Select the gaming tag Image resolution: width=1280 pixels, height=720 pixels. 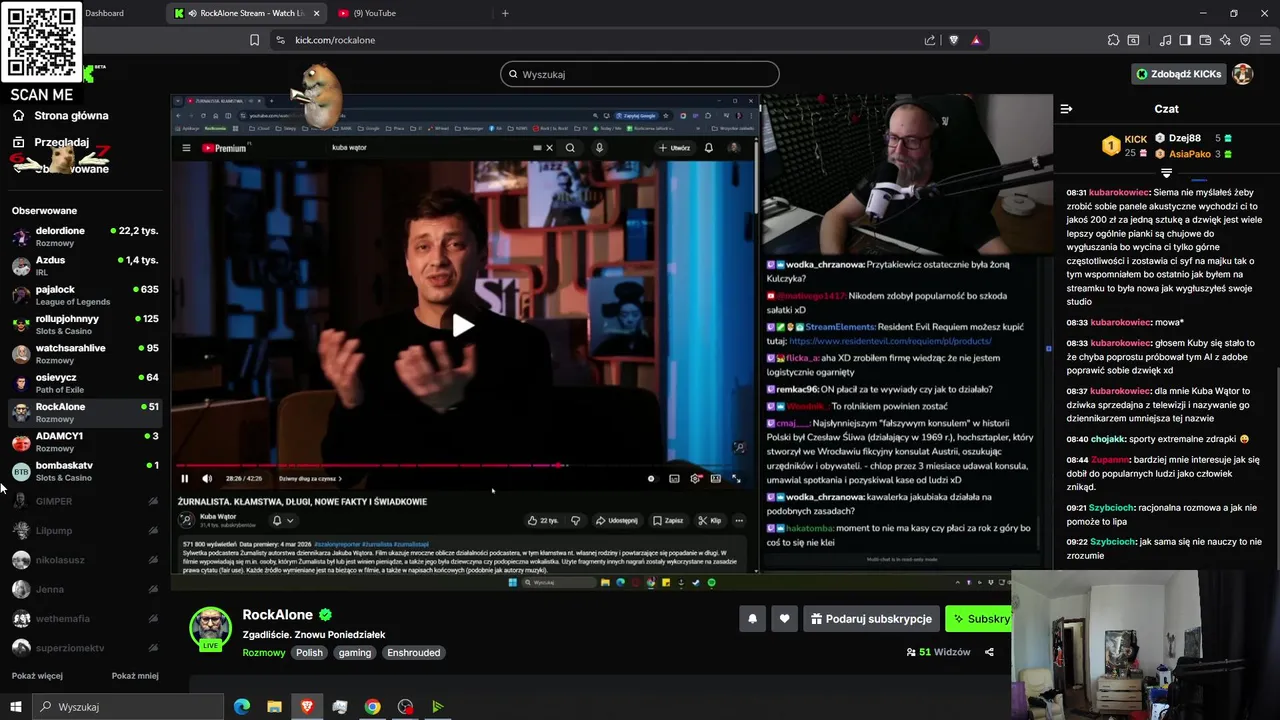355,653
